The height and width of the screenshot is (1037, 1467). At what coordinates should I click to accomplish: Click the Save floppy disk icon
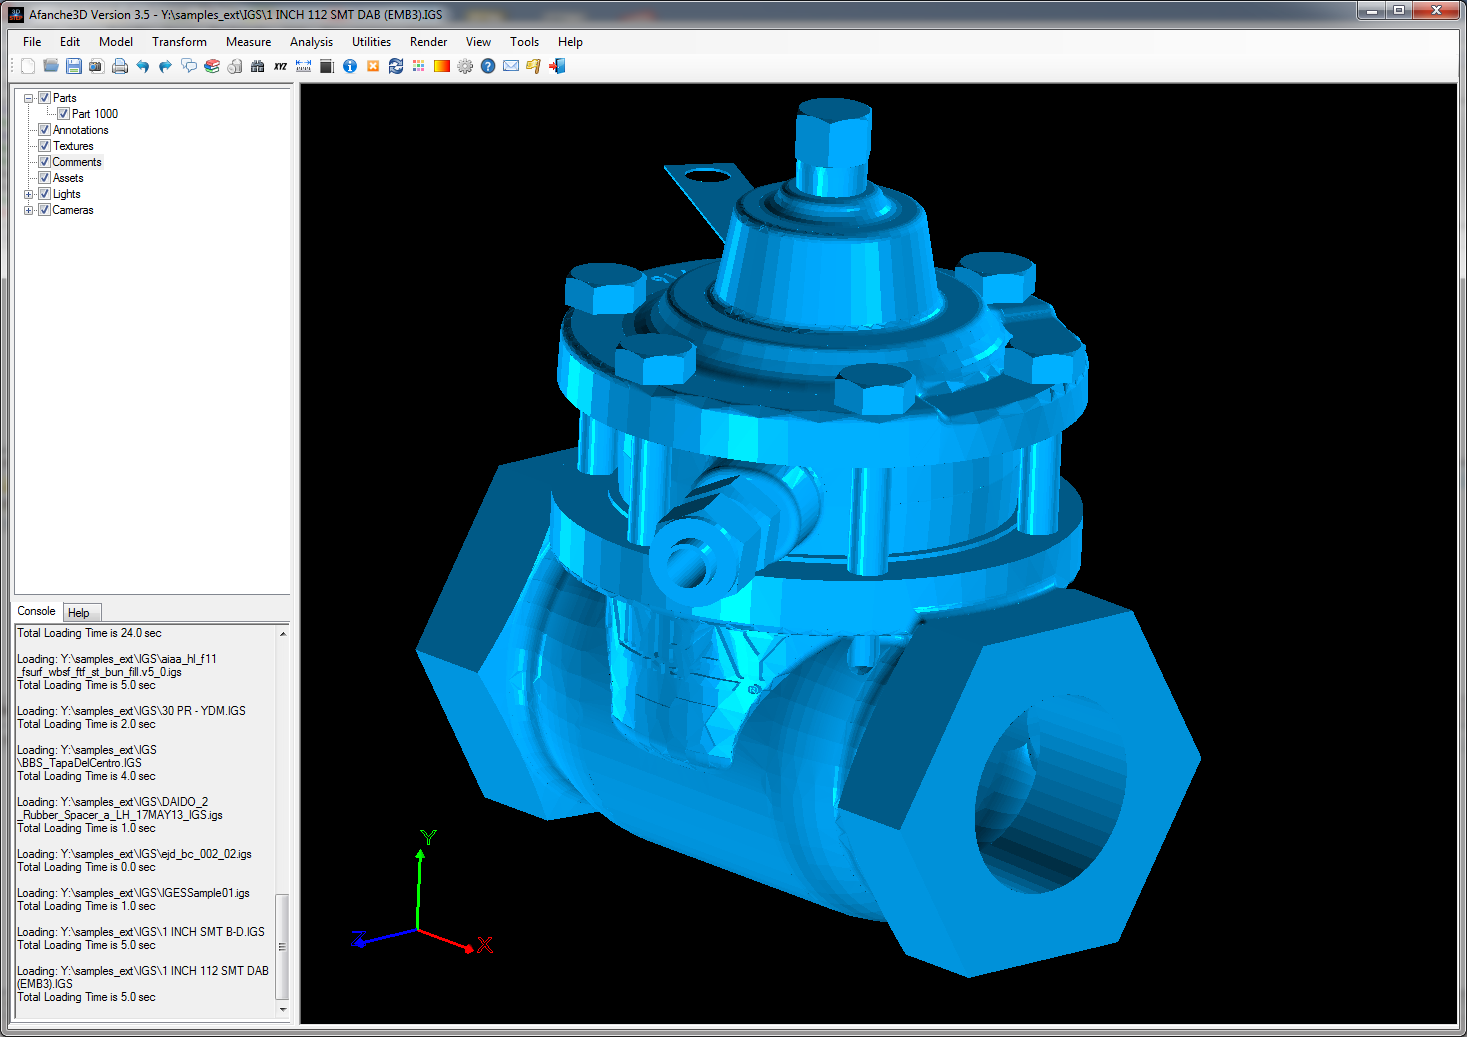coord(74,66)
